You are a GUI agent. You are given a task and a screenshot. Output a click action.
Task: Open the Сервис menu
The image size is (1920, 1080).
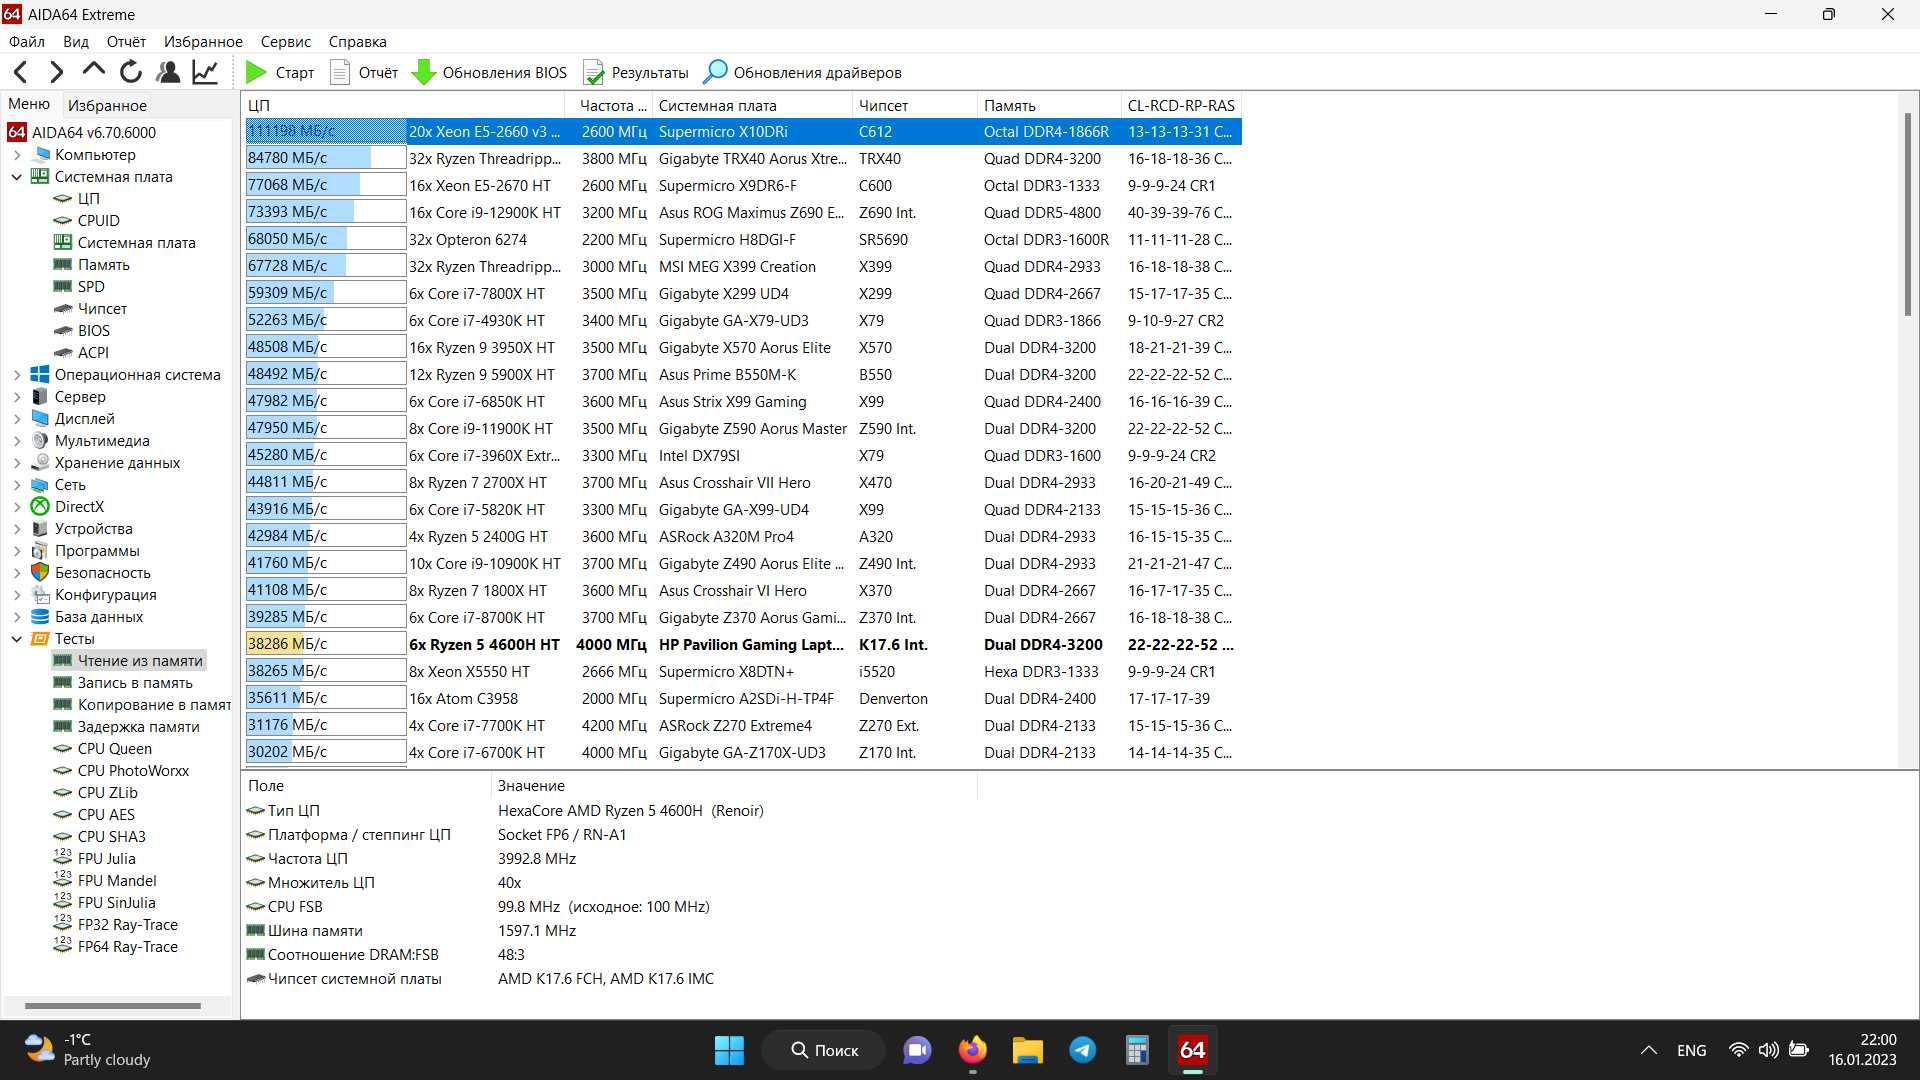coord(286,41)
